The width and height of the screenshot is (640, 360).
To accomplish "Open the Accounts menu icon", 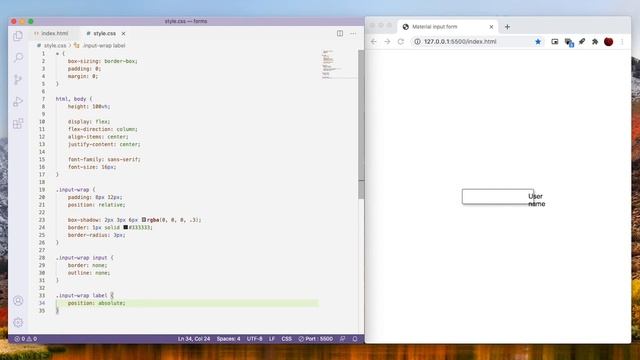I will pos(18,300).
